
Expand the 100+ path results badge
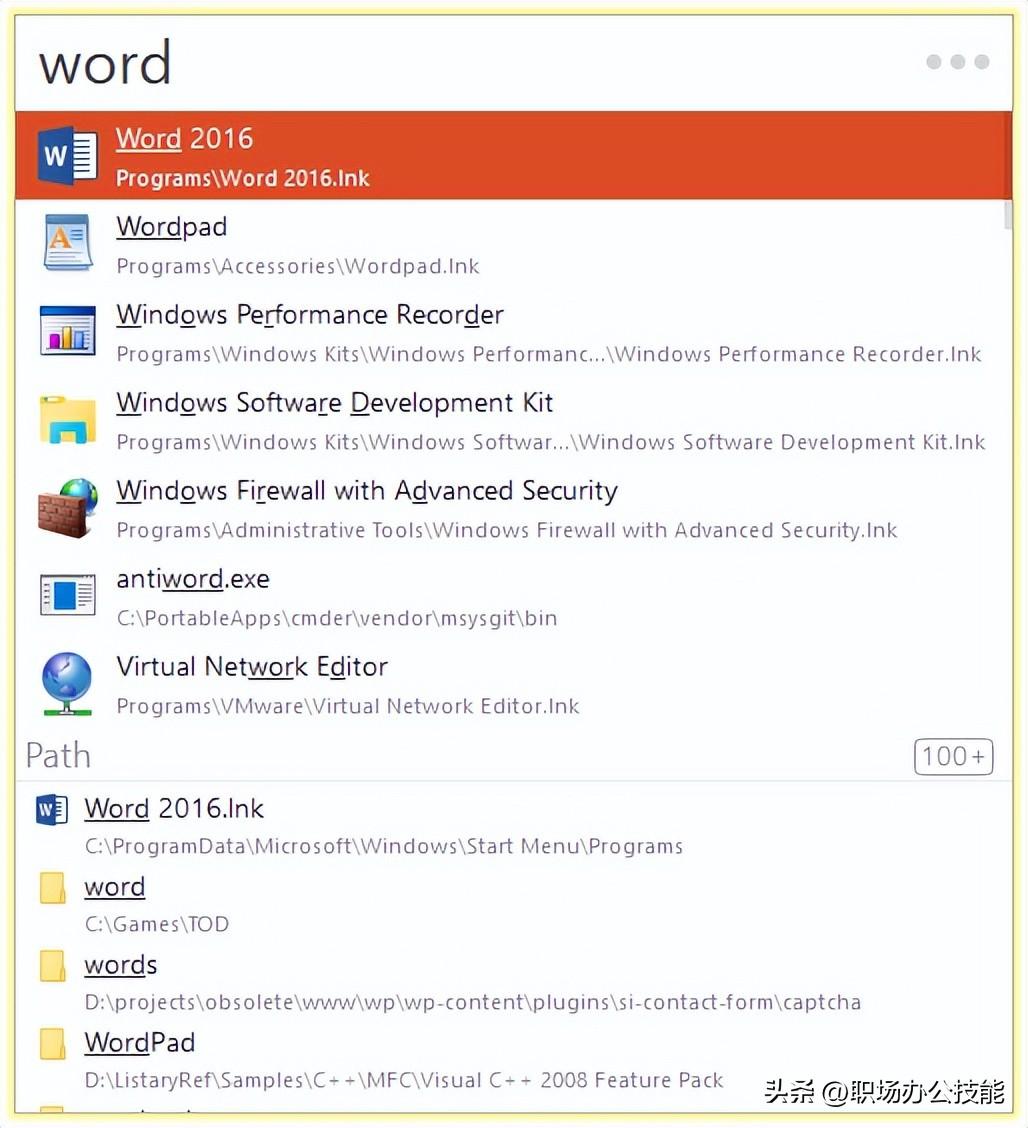[953, 757]
